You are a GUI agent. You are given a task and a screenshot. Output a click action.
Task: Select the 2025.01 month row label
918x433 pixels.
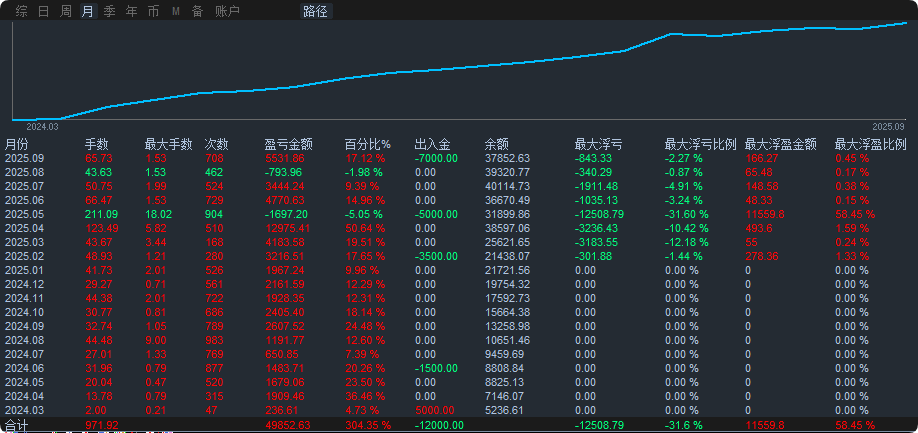(24, 270)
